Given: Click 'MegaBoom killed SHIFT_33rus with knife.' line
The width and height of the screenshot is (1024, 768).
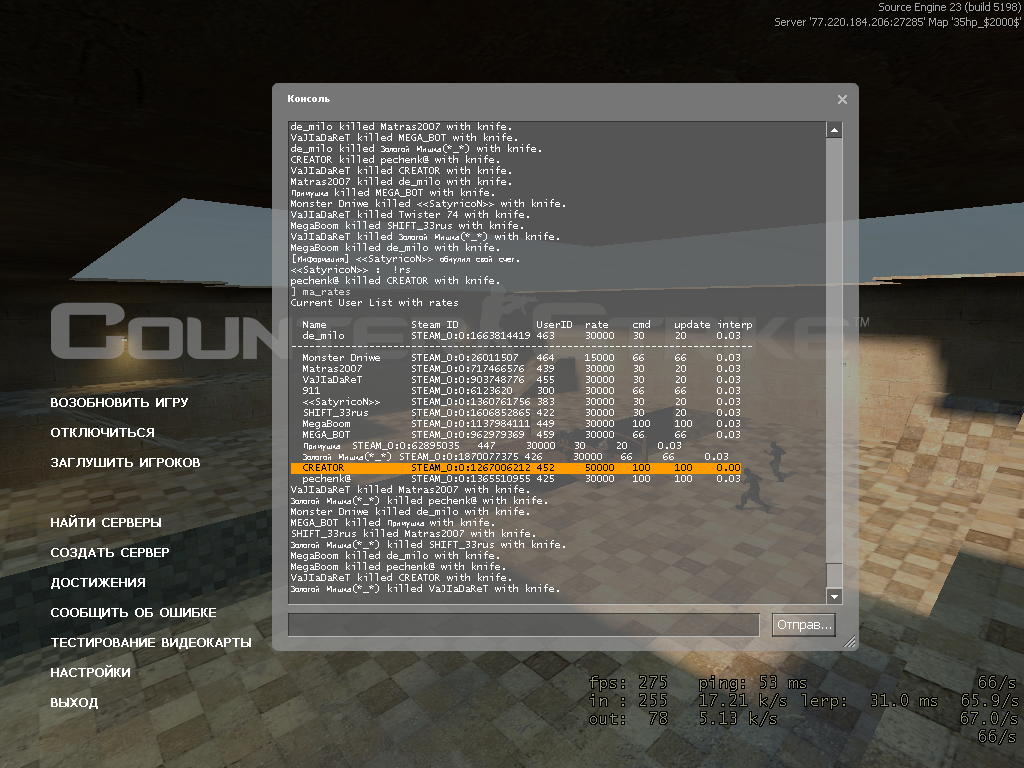Looking at the screenshot, I should click(407, 226).
